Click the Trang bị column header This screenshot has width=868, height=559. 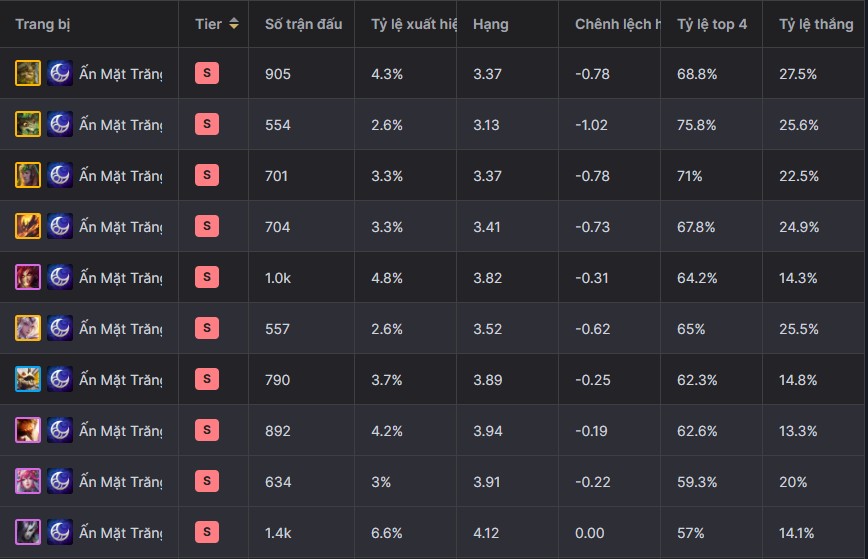(x=43, y=24)
